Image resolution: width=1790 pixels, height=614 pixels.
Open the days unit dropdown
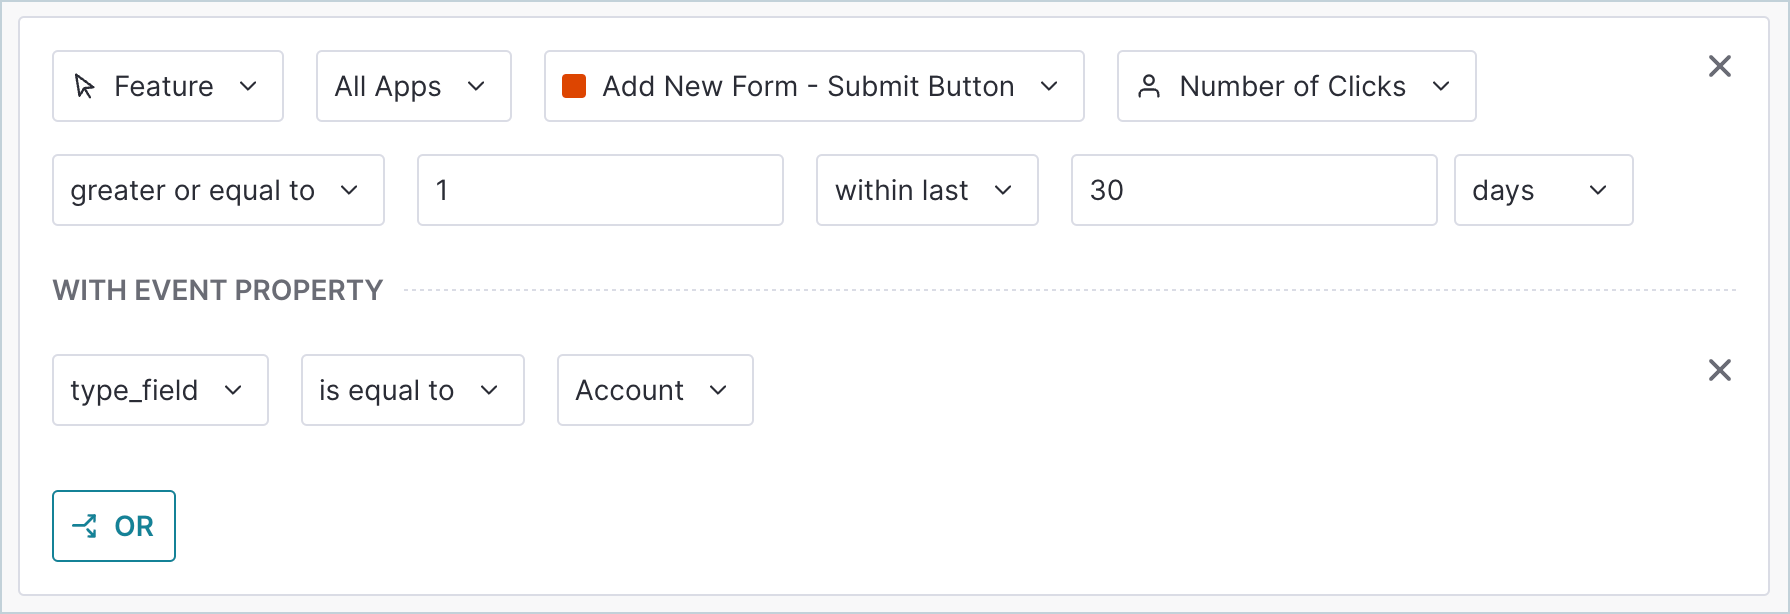[1543, 190]
